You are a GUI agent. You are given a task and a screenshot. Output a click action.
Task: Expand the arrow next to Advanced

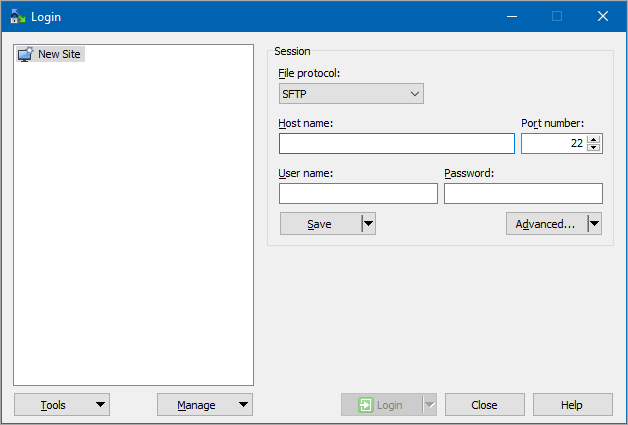[x=595, y=224]
